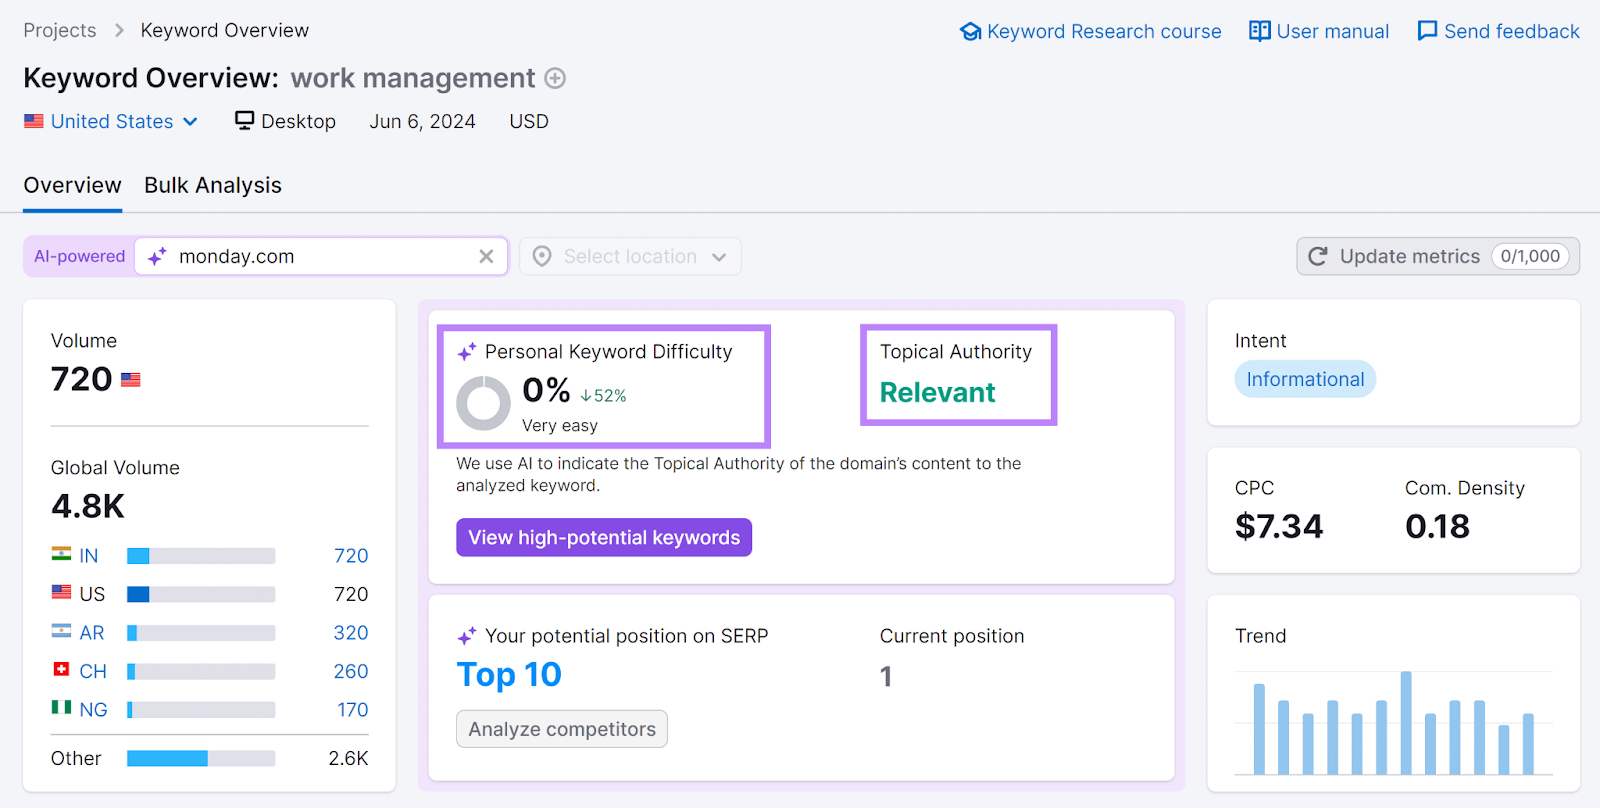Viewport: 1600px width, 808px height.
Task: Click the US flag in Global Volume list
Action: (x=62, y=592)
